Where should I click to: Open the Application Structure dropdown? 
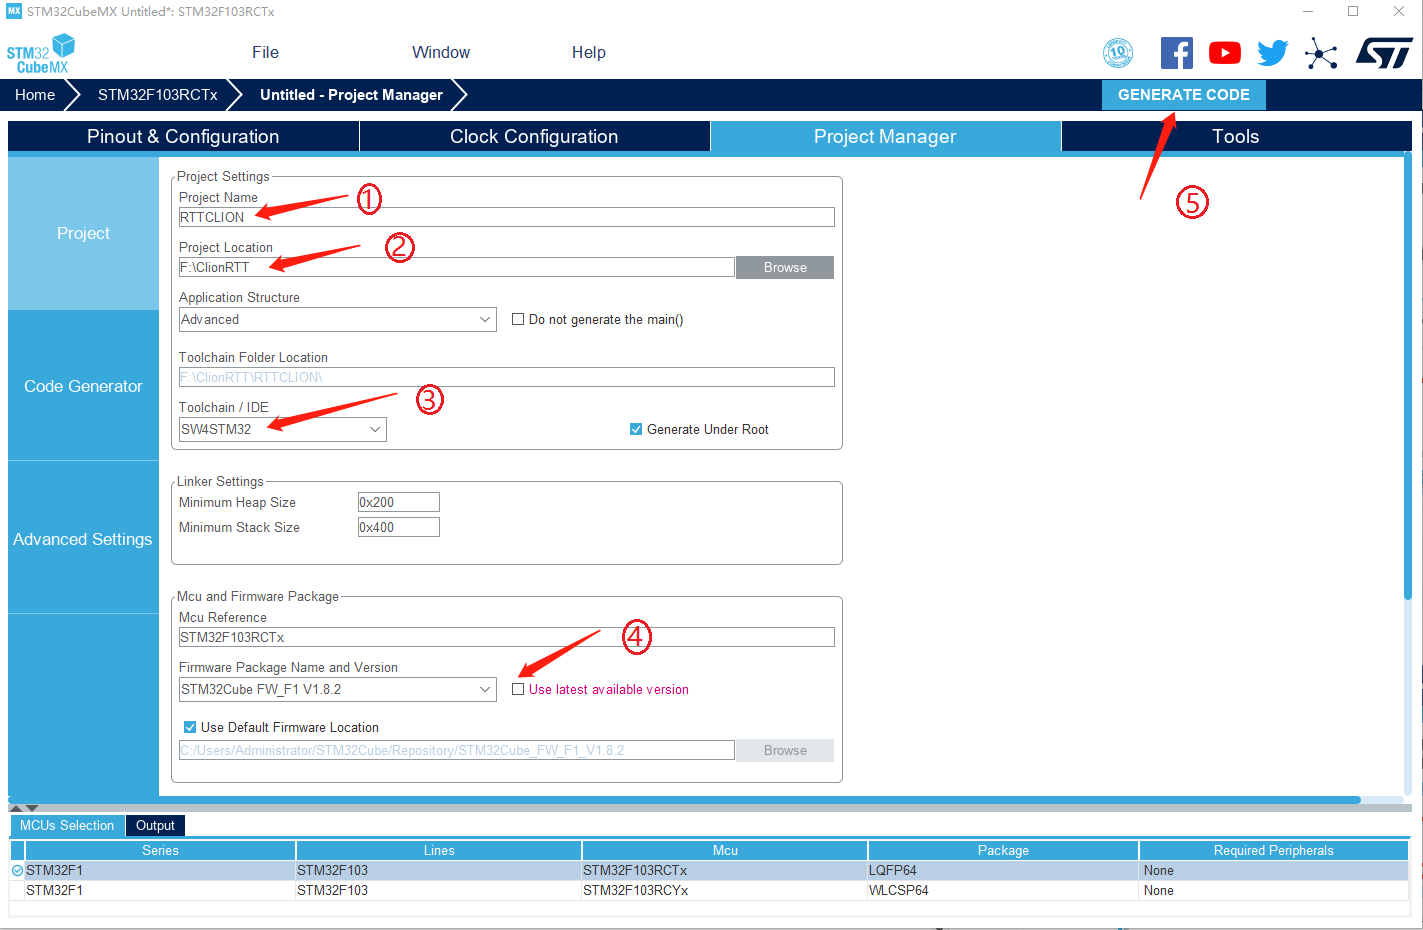tap(338, 320)
